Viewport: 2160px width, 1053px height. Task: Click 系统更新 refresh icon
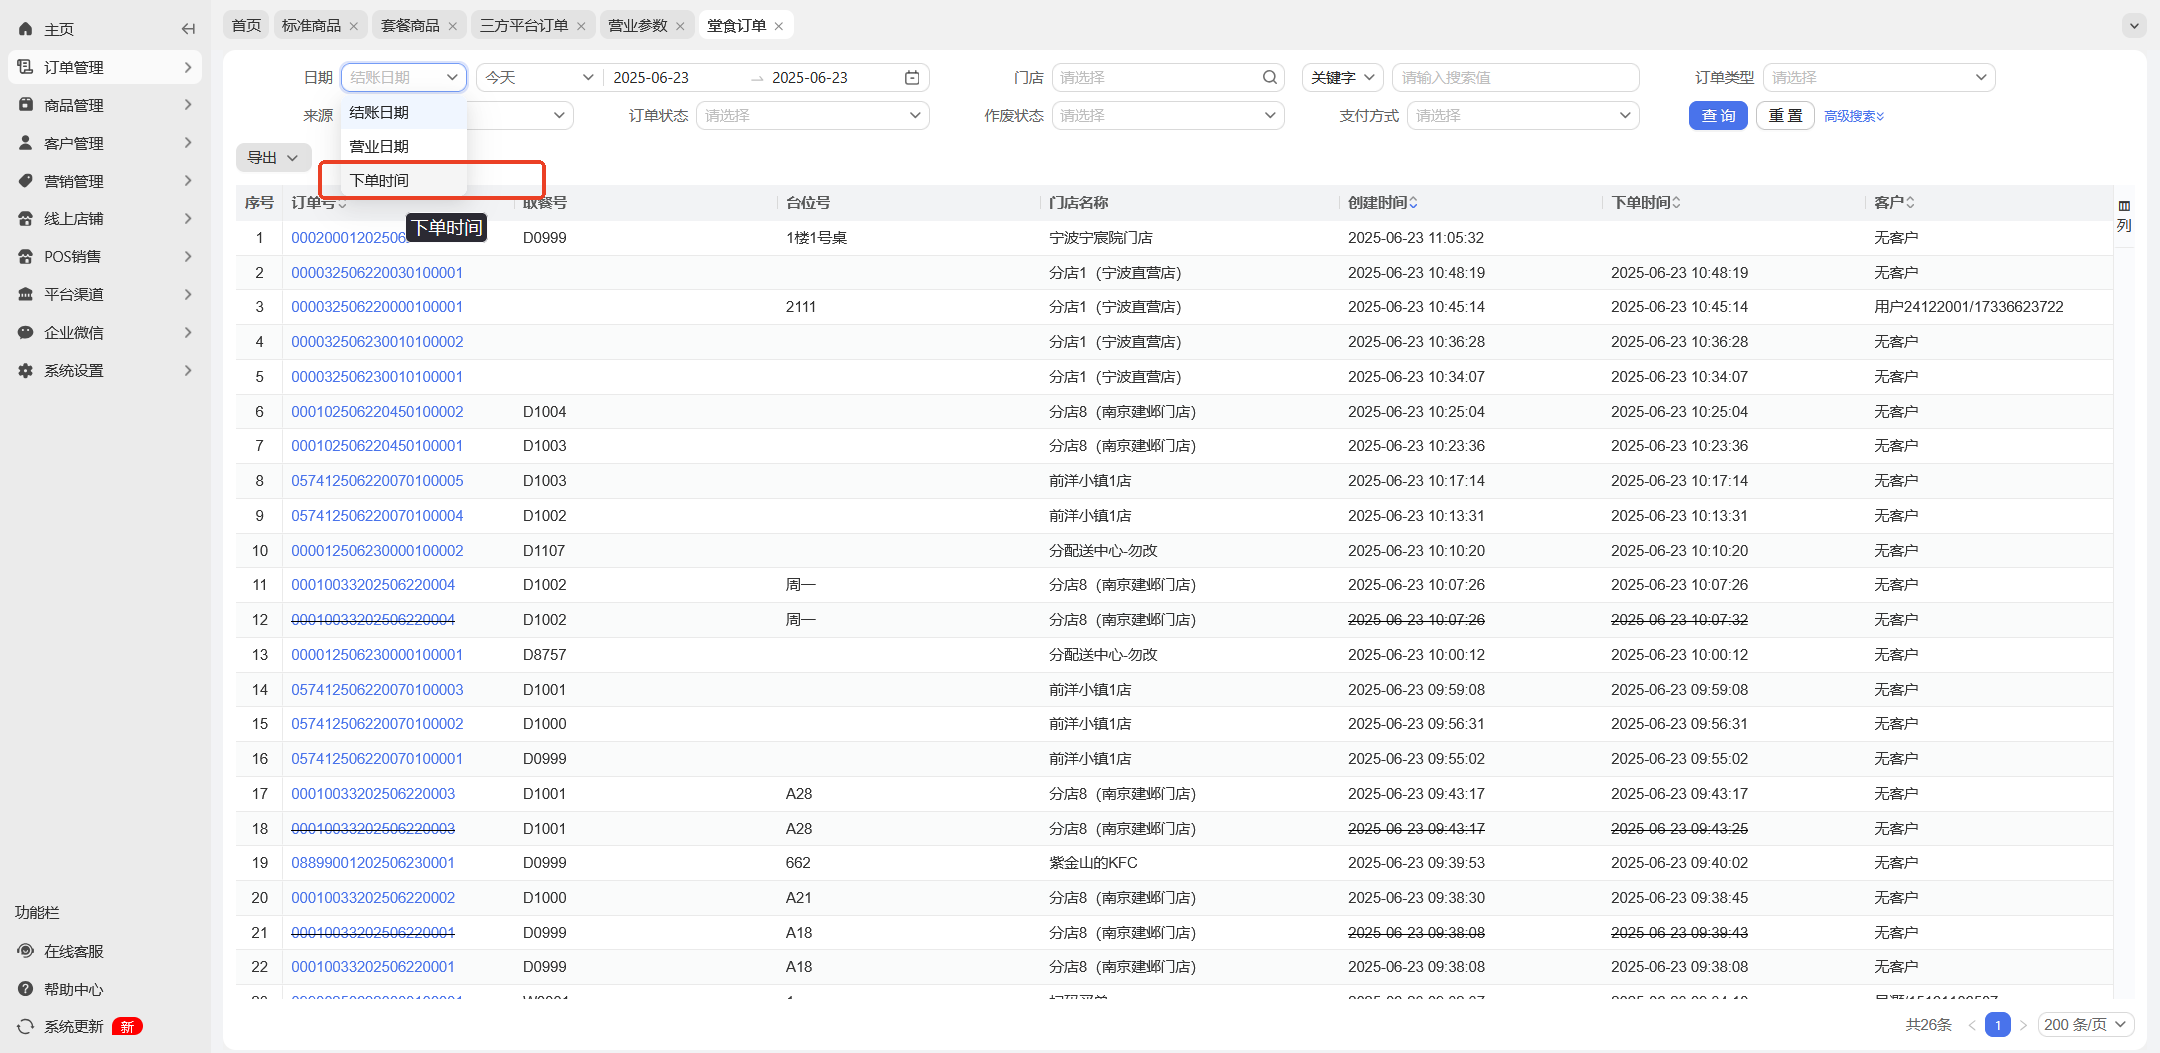coord(25,1026)
